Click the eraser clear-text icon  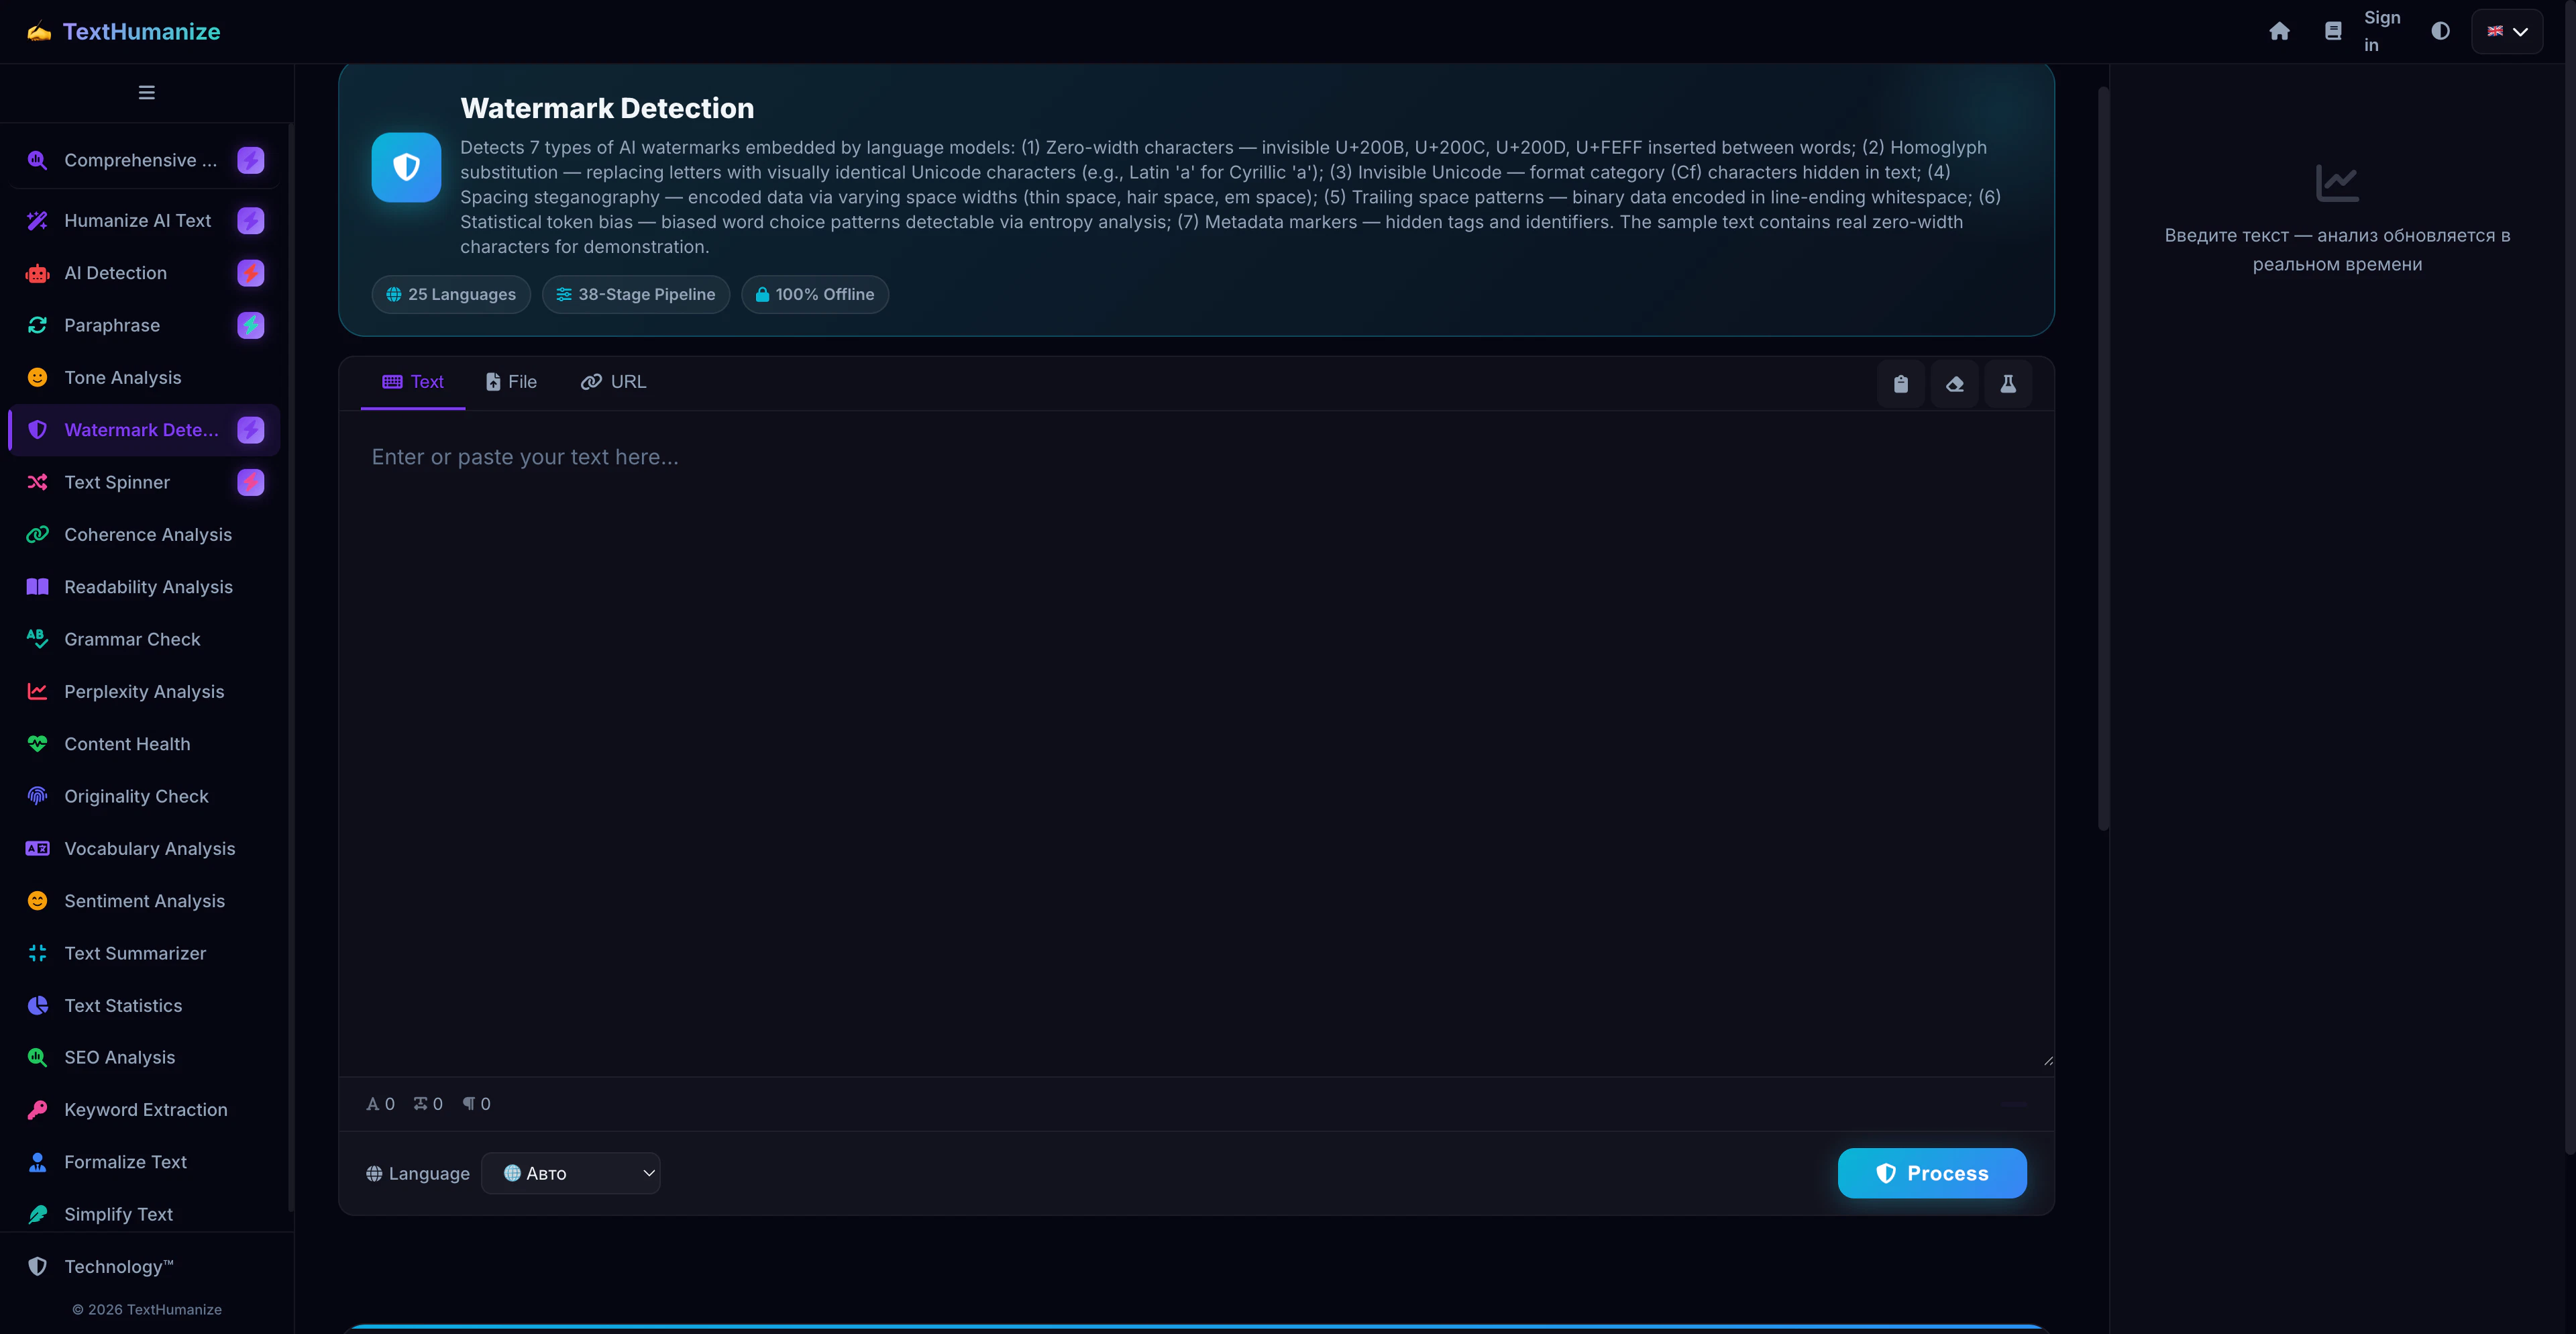pyautogui.click(x=1954, y=384)
